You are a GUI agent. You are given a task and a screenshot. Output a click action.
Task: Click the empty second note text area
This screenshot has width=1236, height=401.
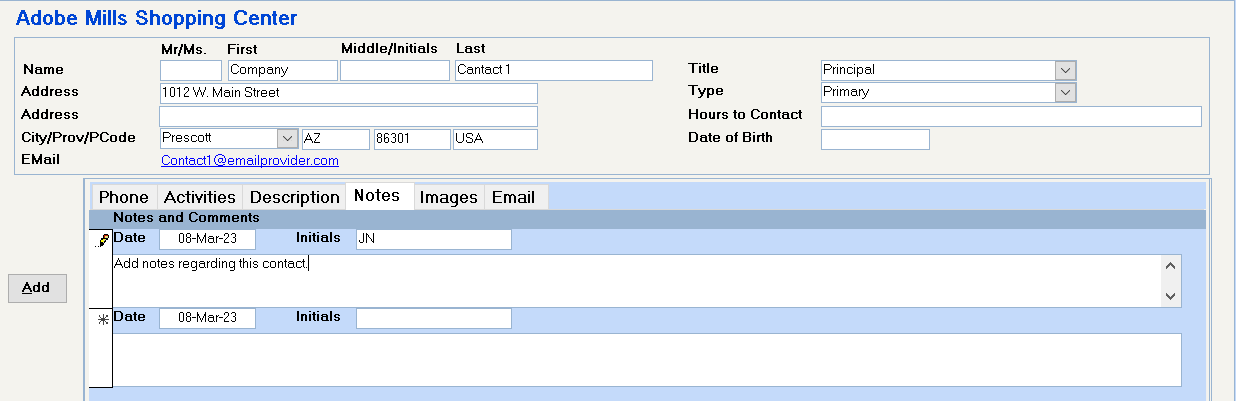[x=647, y=359]
